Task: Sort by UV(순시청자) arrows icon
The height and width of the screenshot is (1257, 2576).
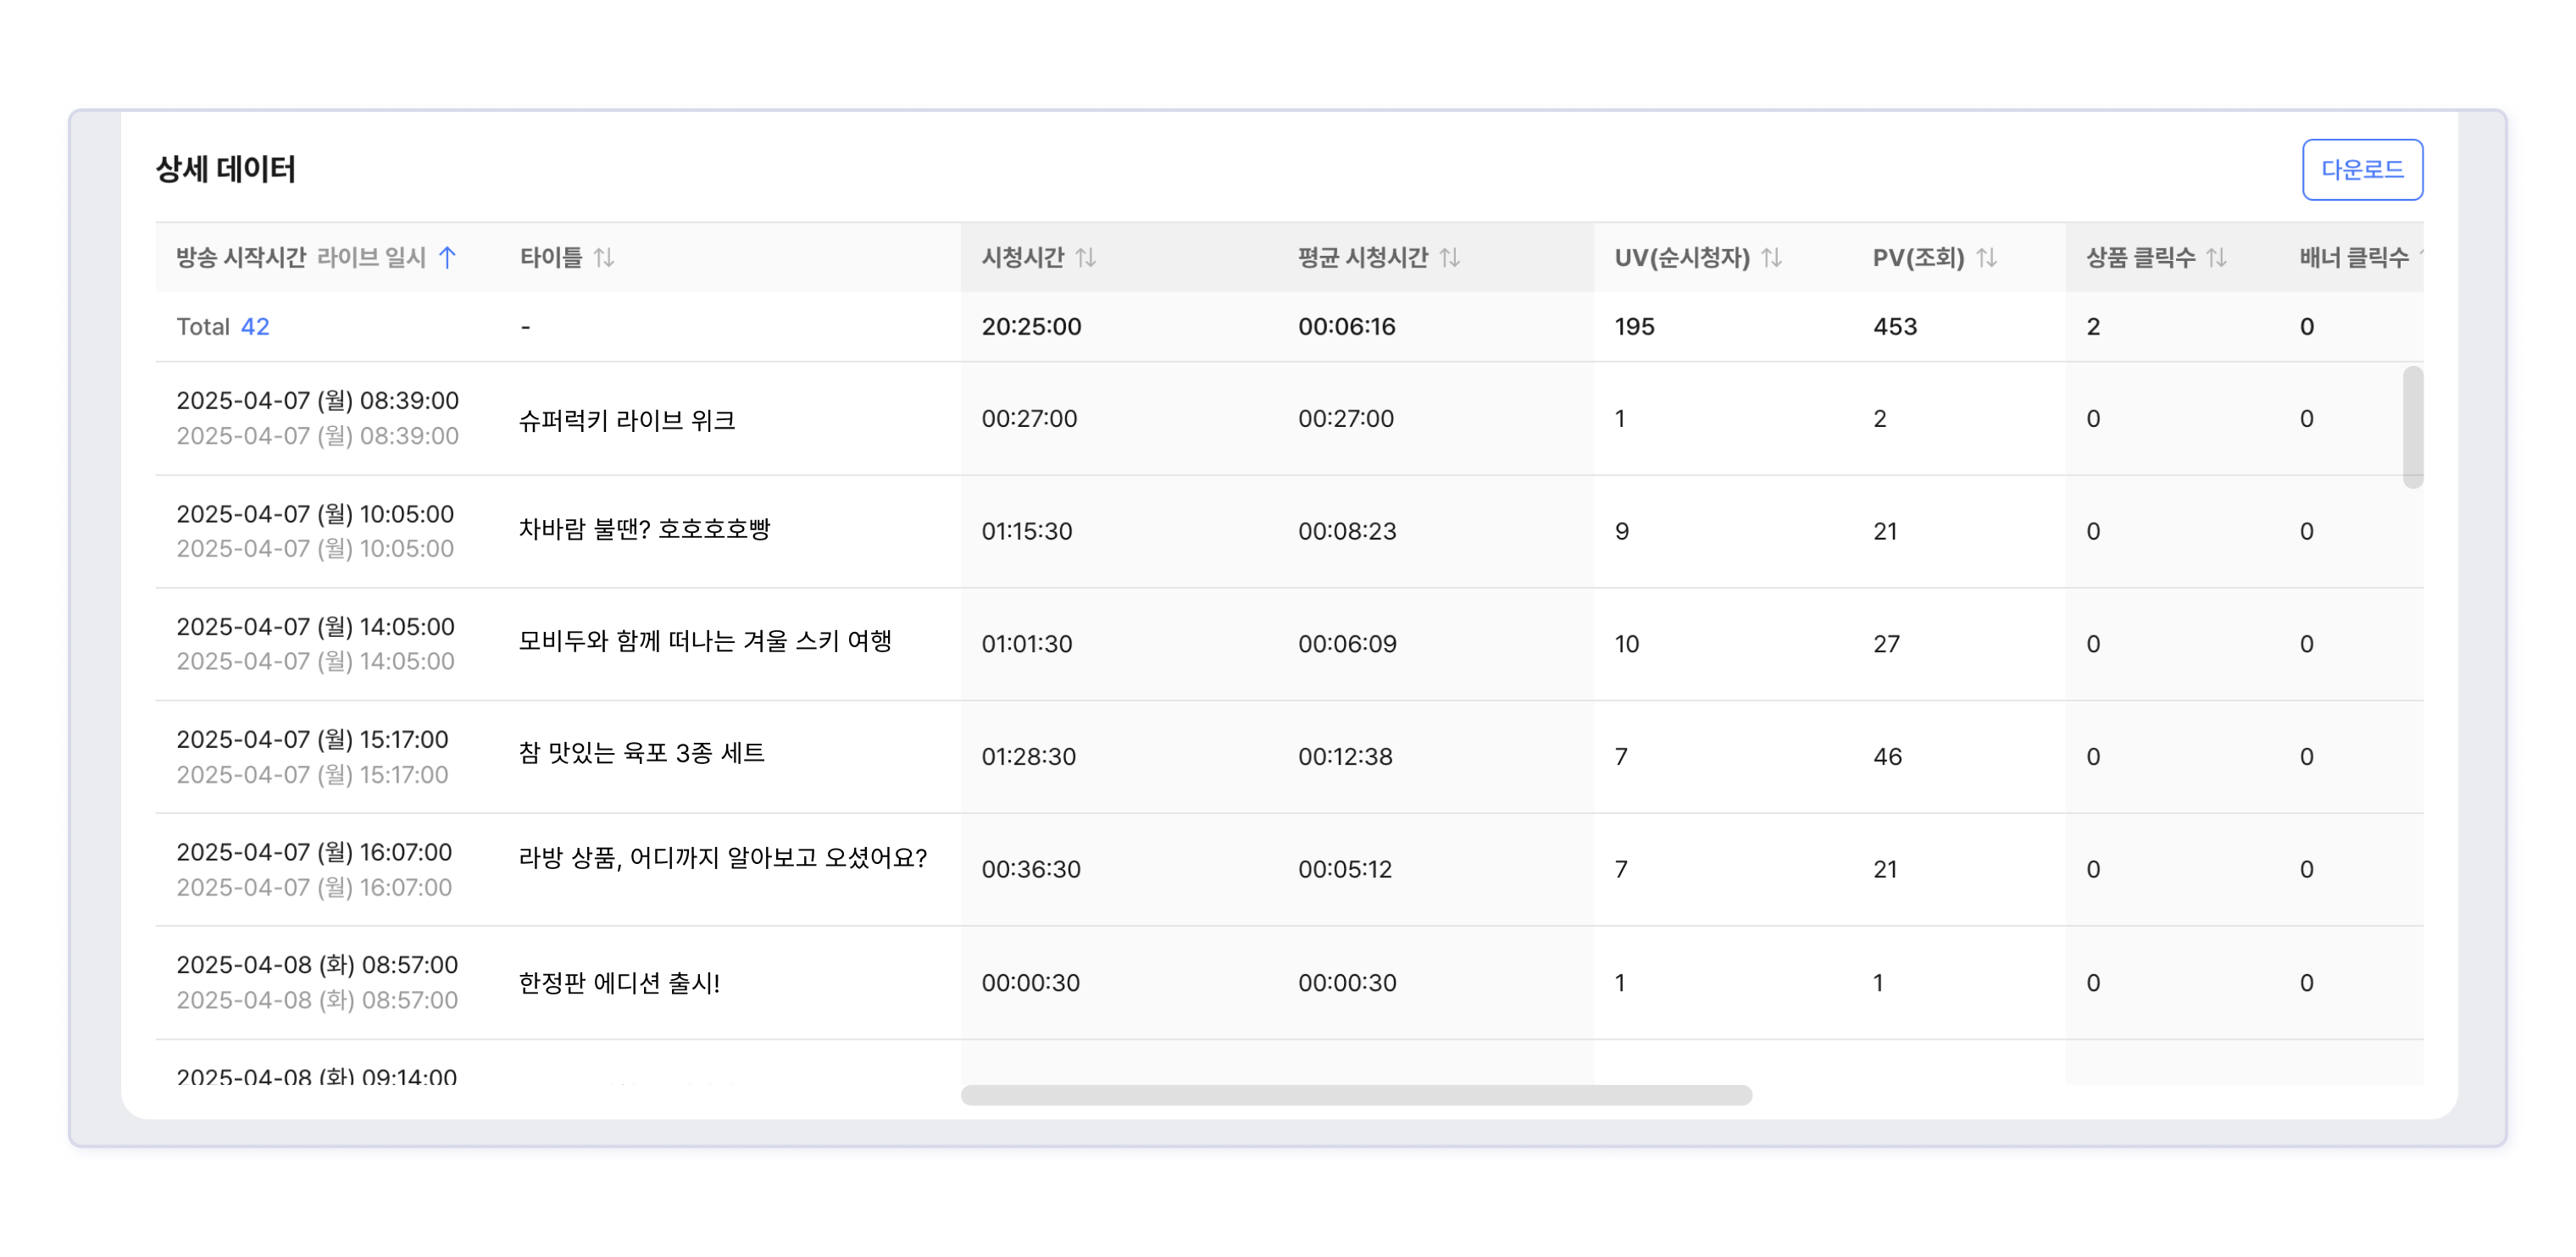Action: (x=1772, y=258)
